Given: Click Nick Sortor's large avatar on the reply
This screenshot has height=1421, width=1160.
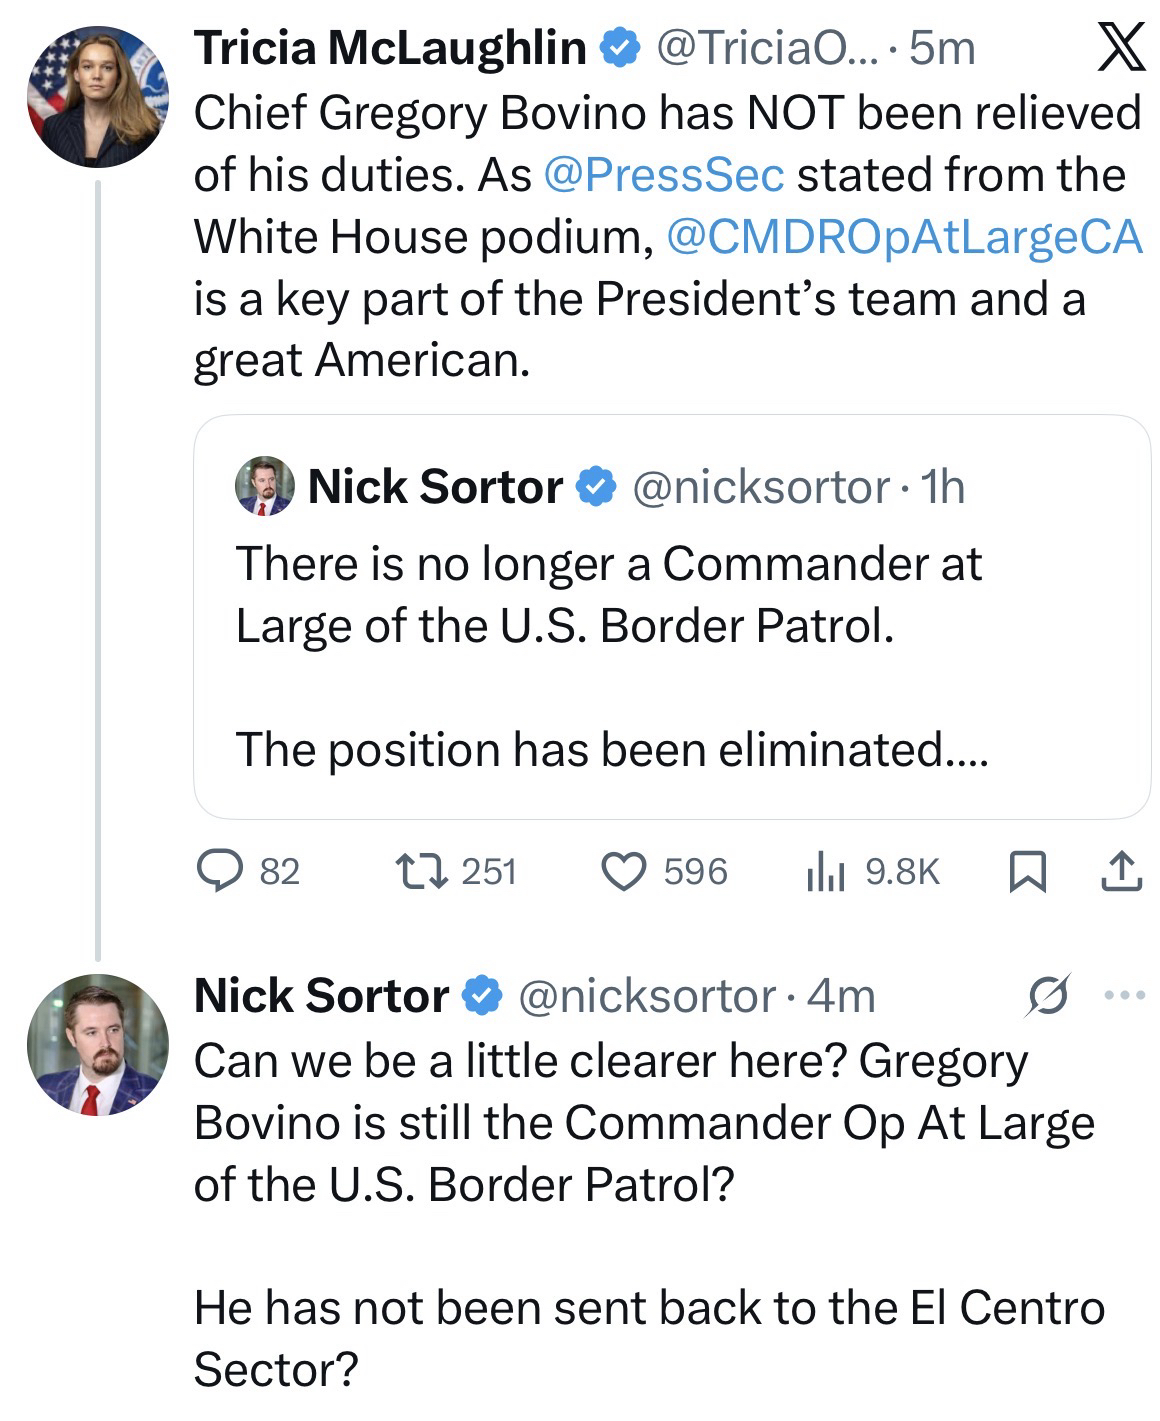Looking at the screenshot, I should (x=97, y=1044).
